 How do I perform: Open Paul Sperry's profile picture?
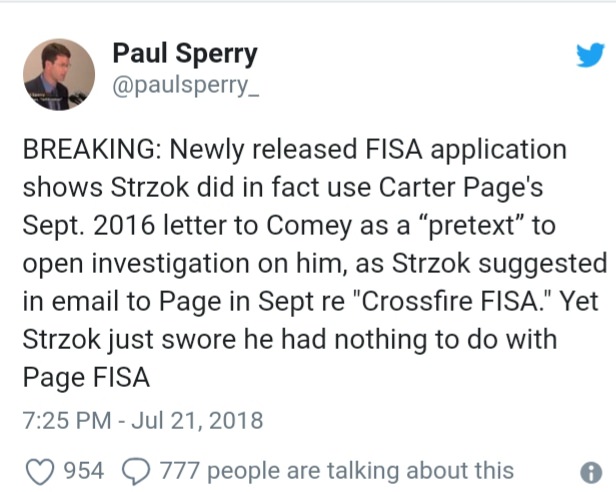59,74
